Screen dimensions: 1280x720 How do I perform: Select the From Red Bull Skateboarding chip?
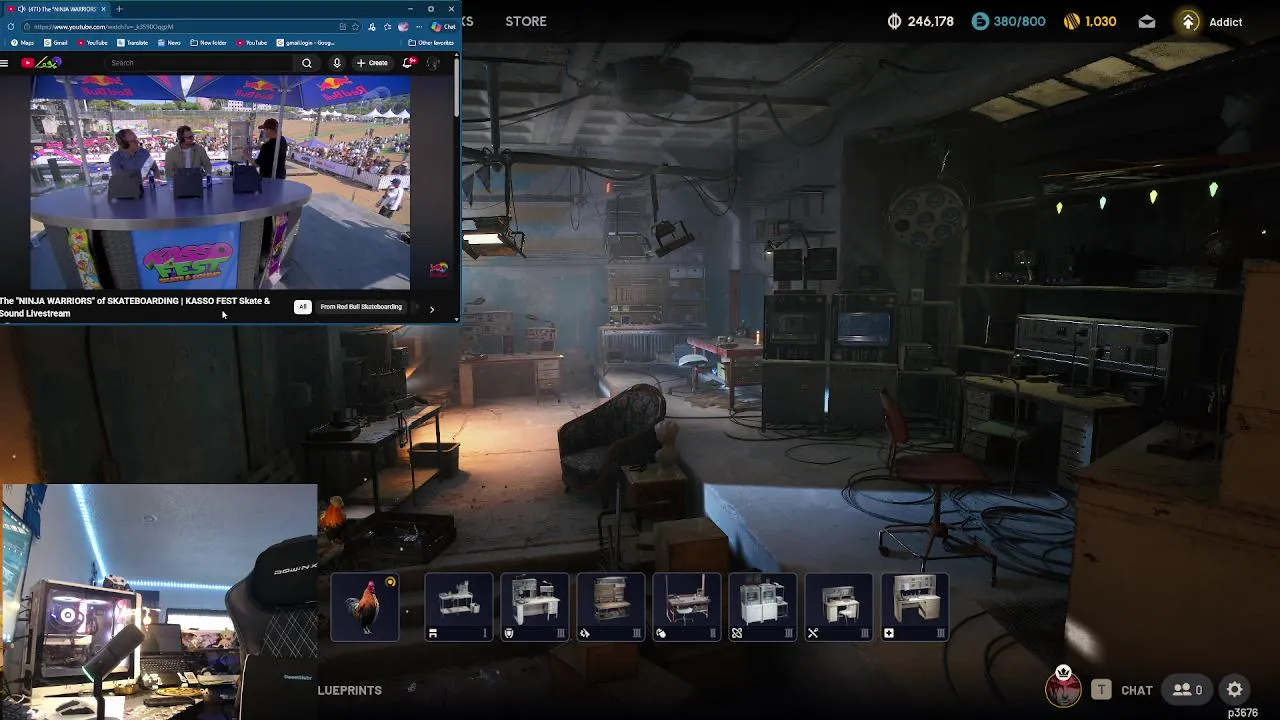[x=361, y=307]
